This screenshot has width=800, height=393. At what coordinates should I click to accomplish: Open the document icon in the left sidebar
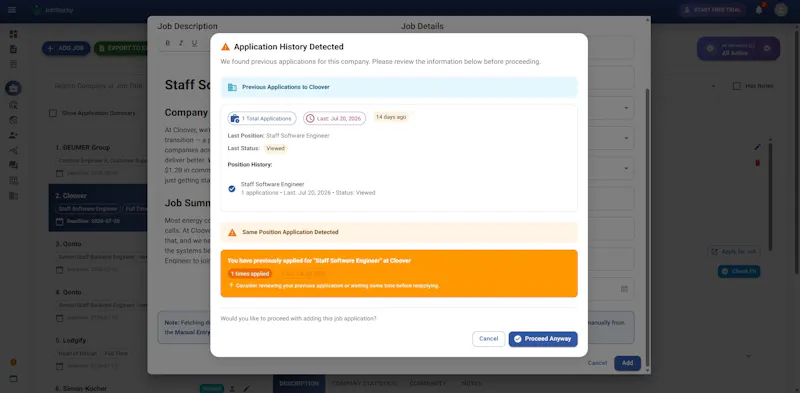(x=14, y=49)
